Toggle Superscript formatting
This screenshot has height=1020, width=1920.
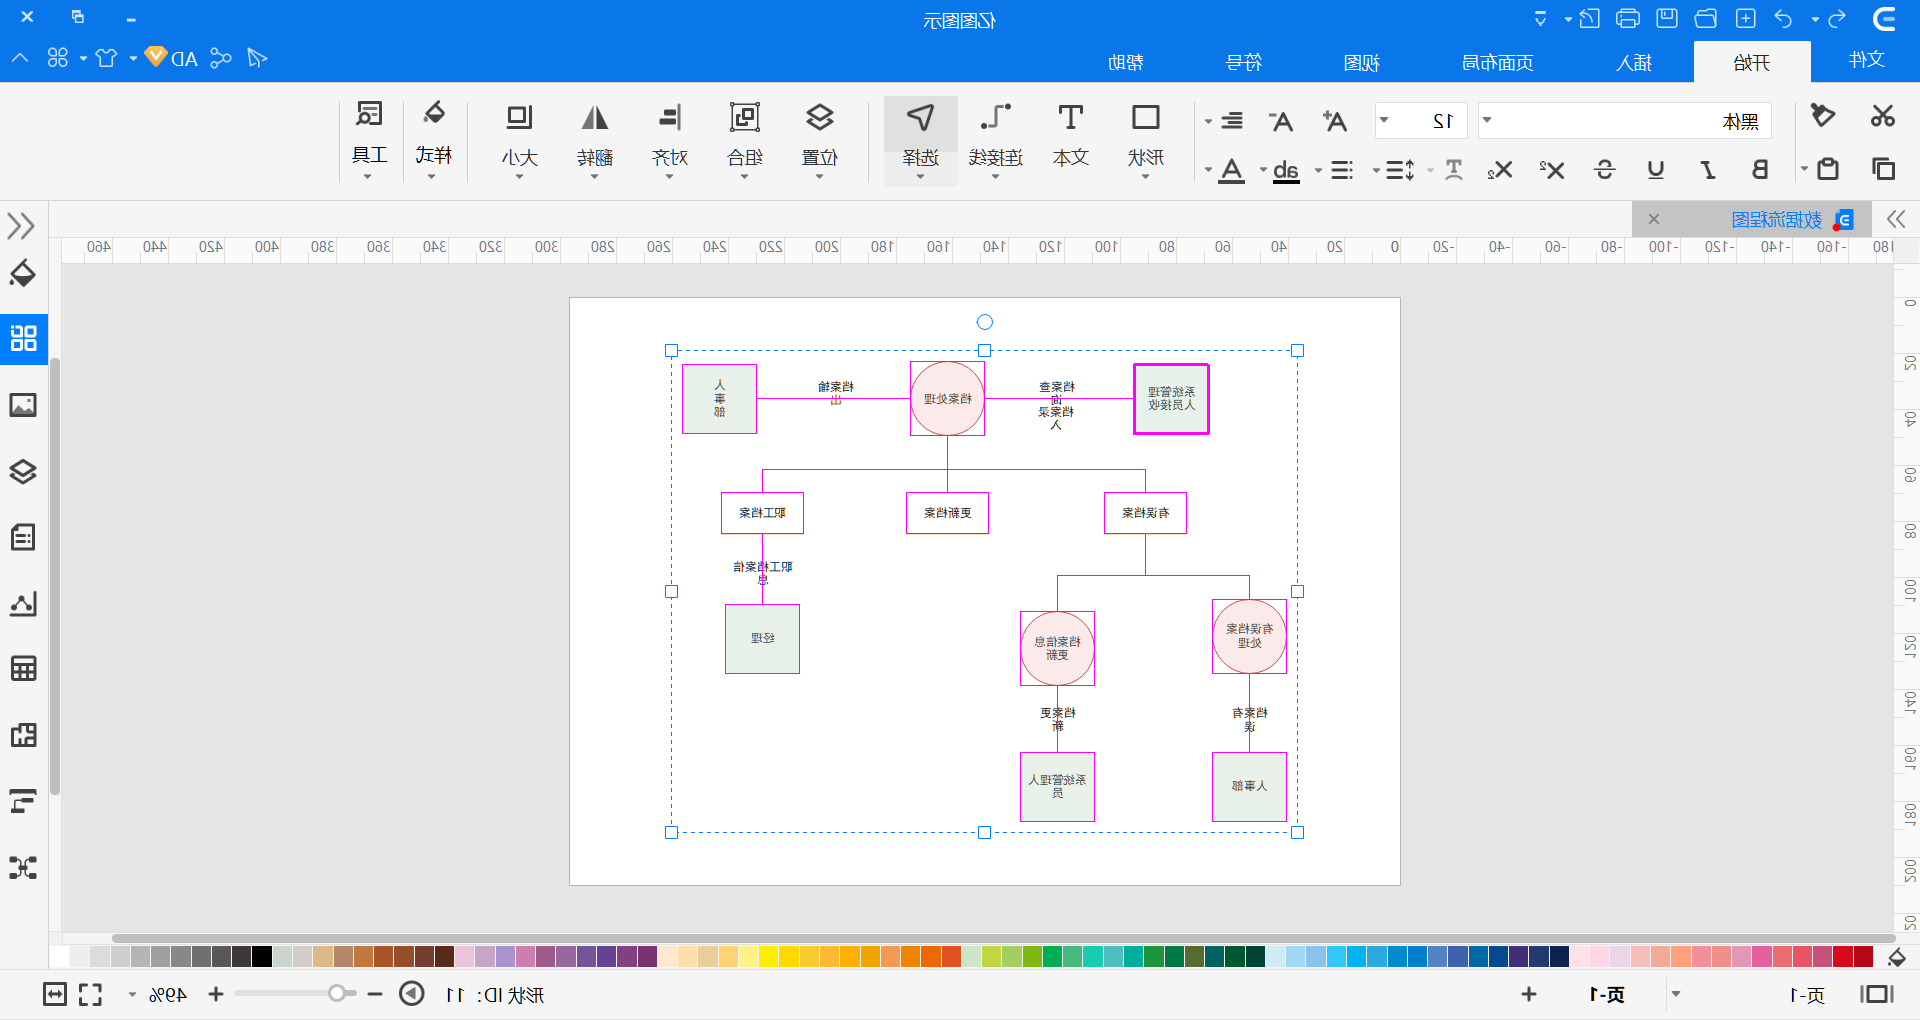1551,170
